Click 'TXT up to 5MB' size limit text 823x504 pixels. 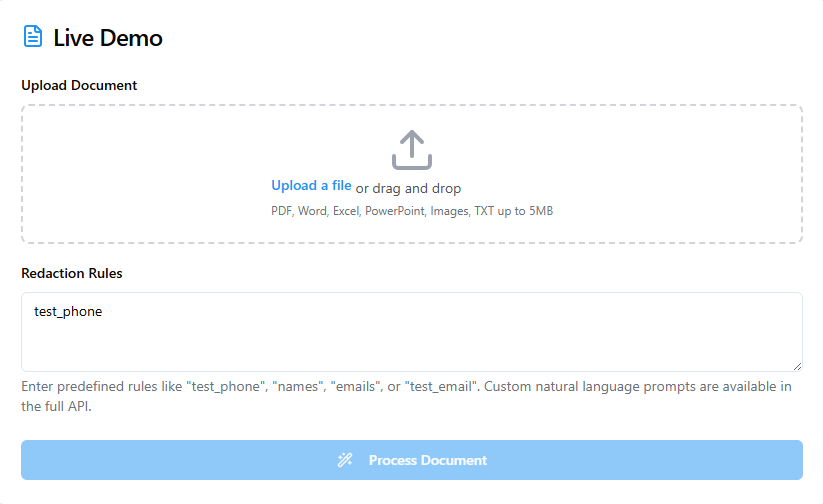point(513,212)
